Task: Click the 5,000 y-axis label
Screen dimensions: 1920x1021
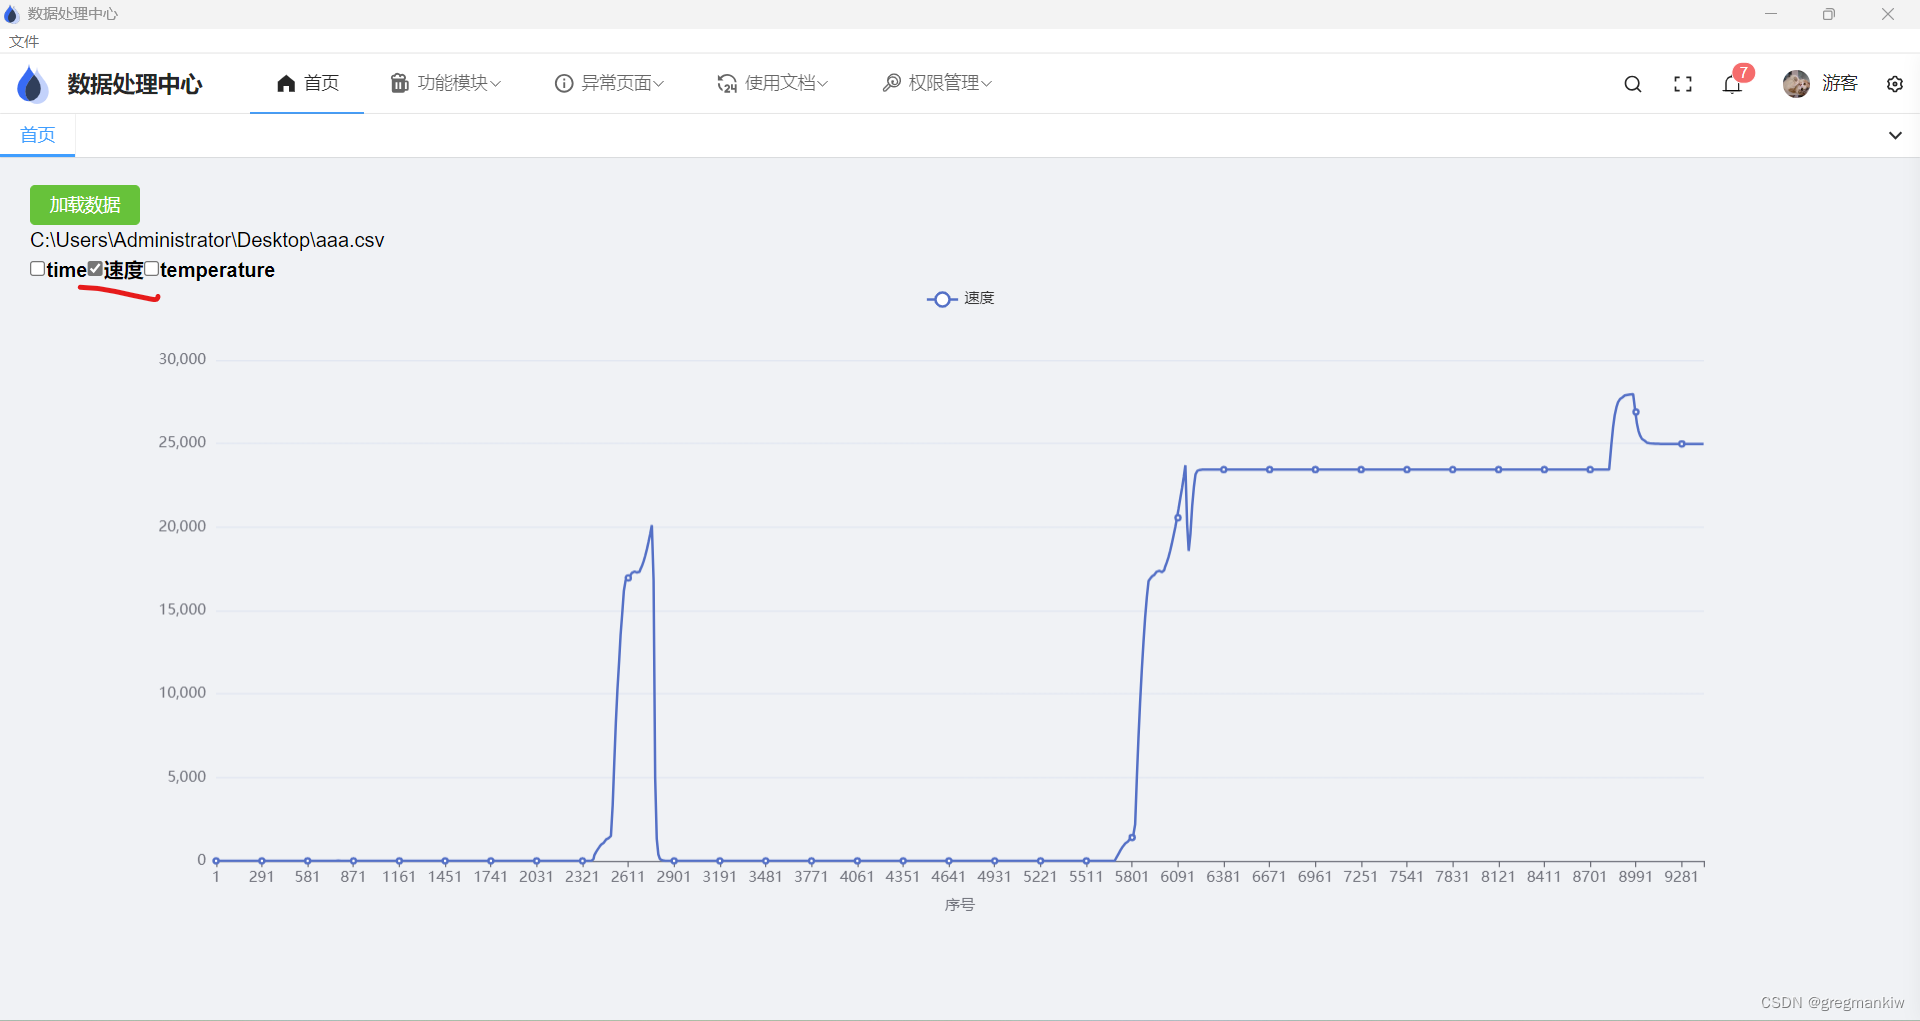Action: (x=186, y=776)
